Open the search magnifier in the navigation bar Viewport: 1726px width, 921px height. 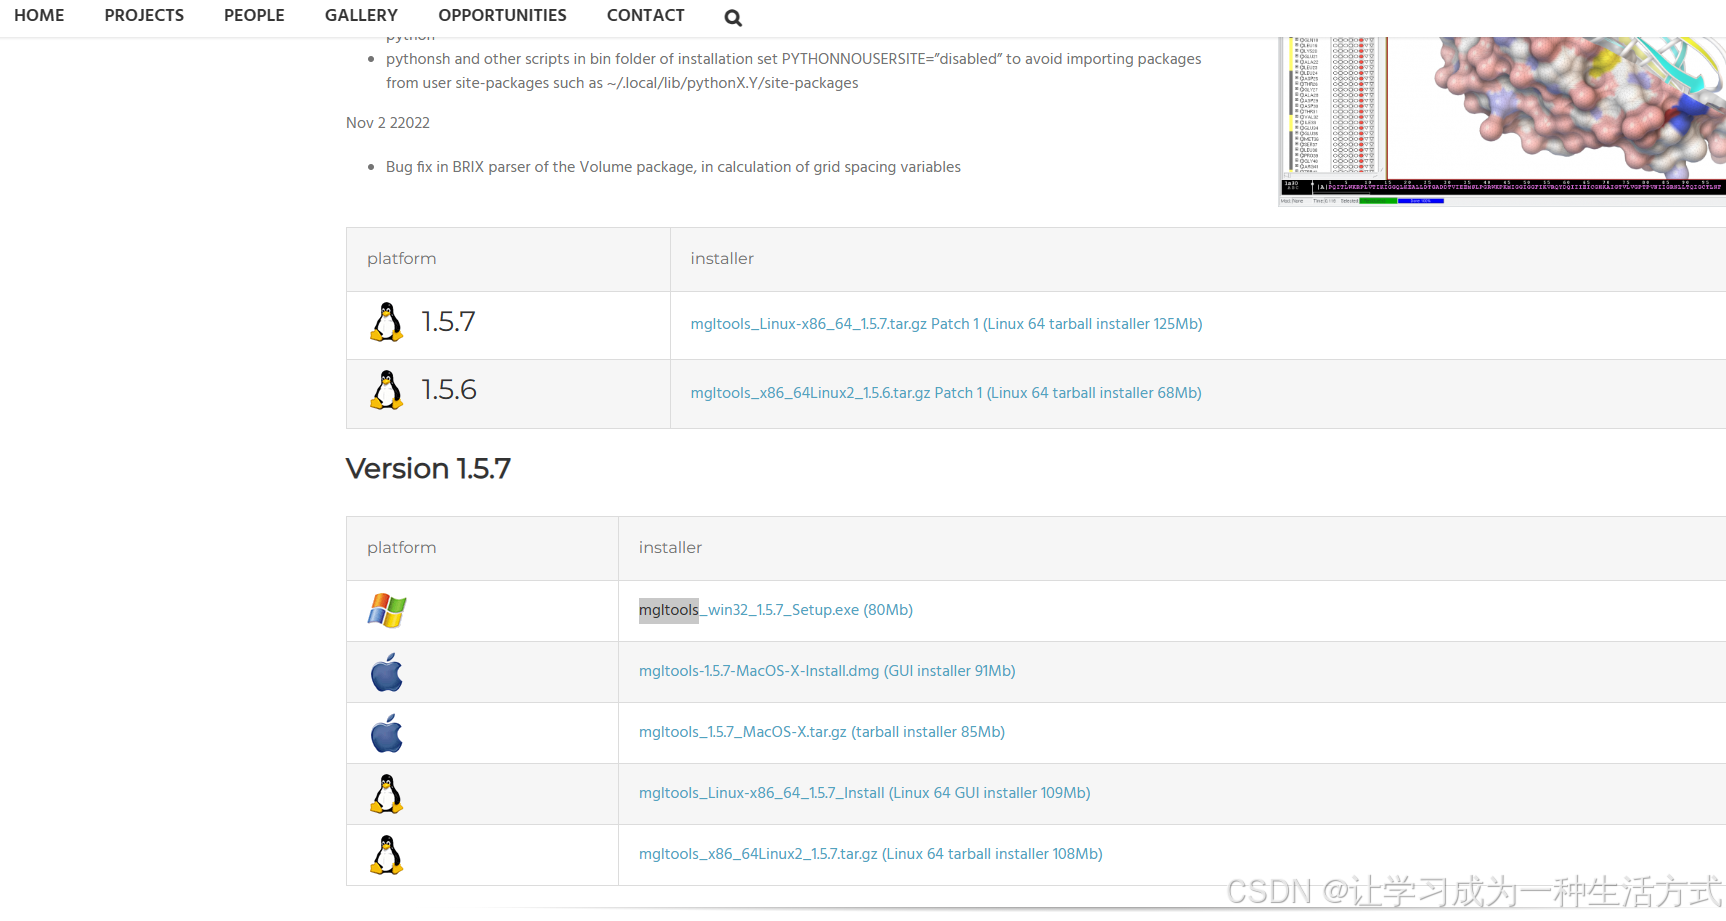pyautogui.click(x=732, y=17)
